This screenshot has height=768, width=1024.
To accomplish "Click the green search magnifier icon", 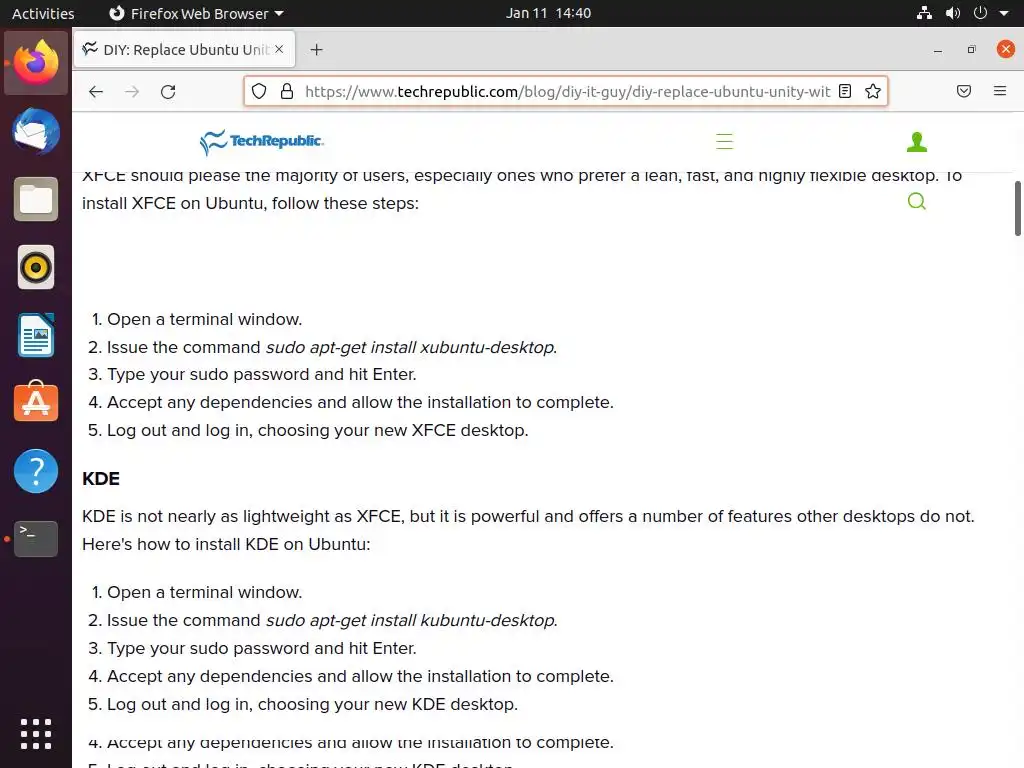I will click(917, 201).
